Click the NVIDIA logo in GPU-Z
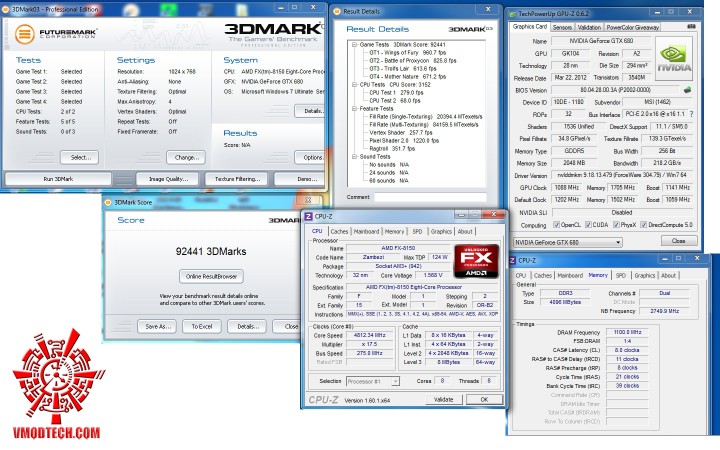The width and height of the screenshot is (720, 450). [674, 59]
